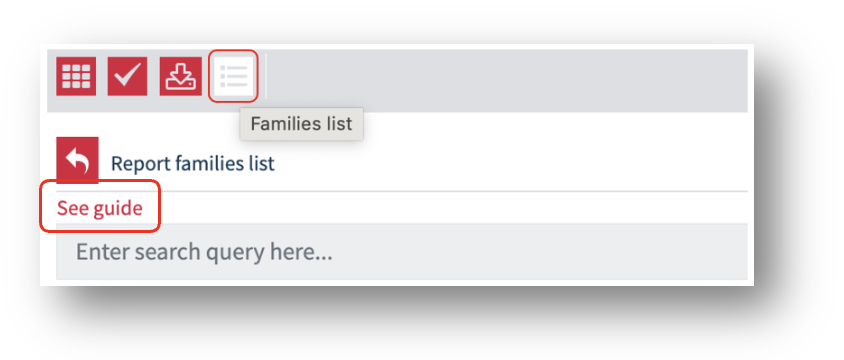Select the bulleted list icon outlined in red

tap(234, 76)
